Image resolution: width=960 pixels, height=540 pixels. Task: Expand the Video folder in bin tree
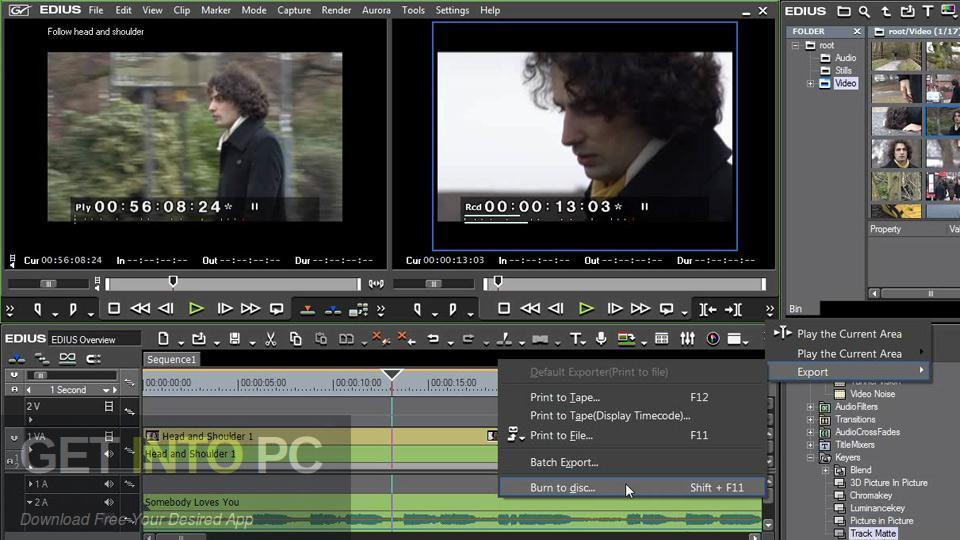811,83
